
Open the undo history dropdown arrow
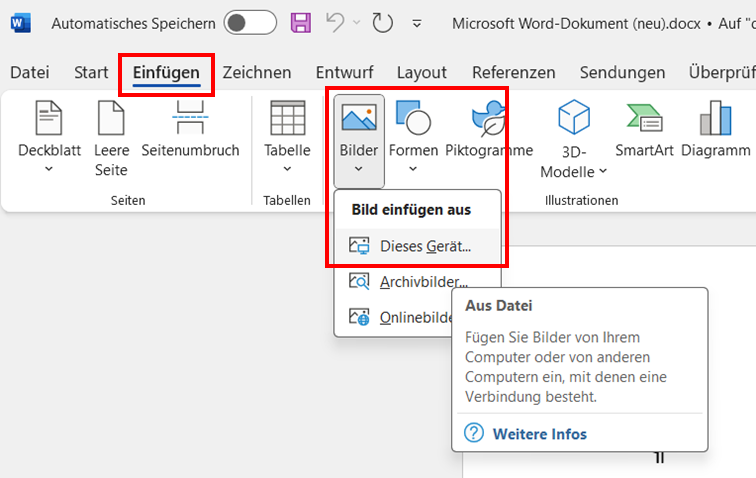coord(357,23)
